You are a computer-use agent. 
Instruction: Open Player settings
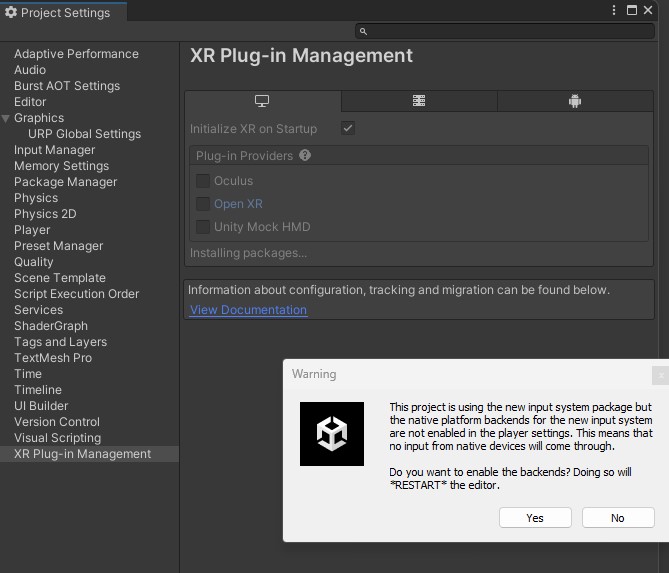coord(32,230)
